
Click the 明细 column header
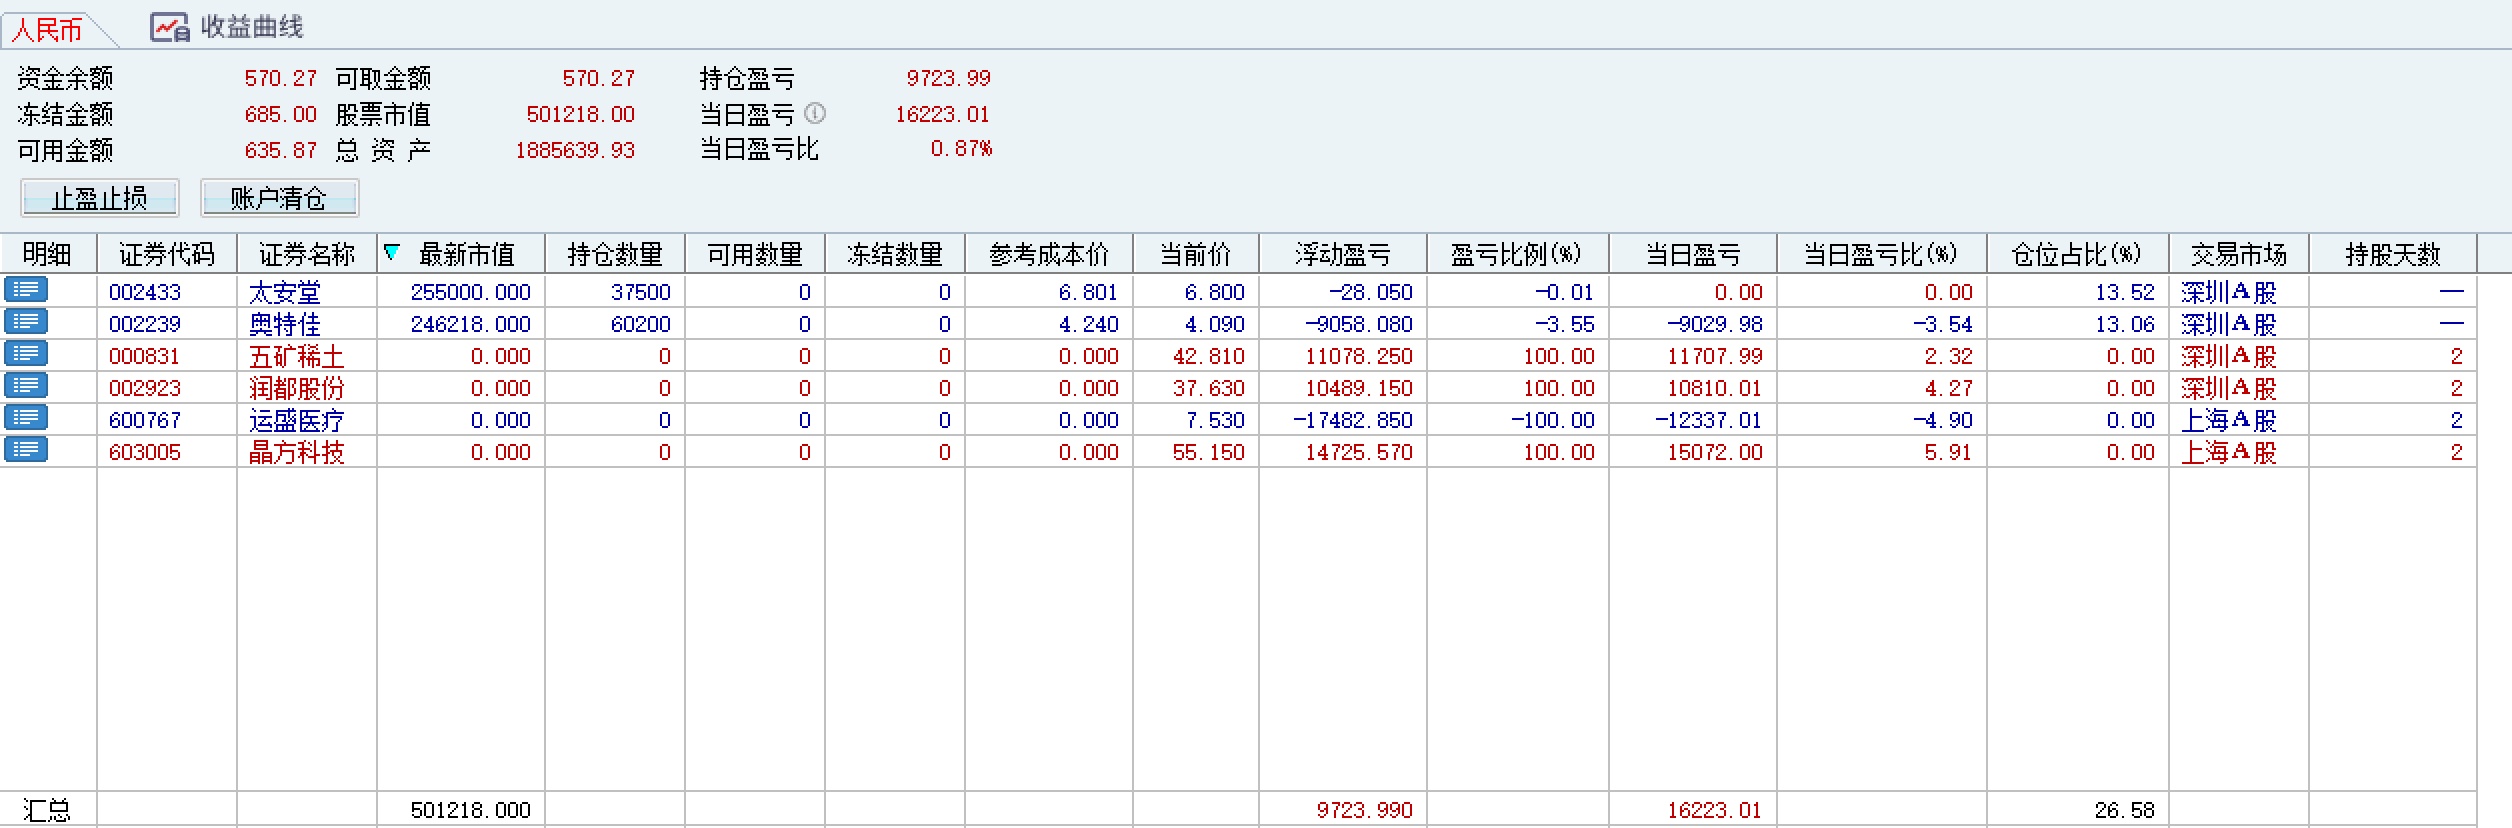coord(48,254)
